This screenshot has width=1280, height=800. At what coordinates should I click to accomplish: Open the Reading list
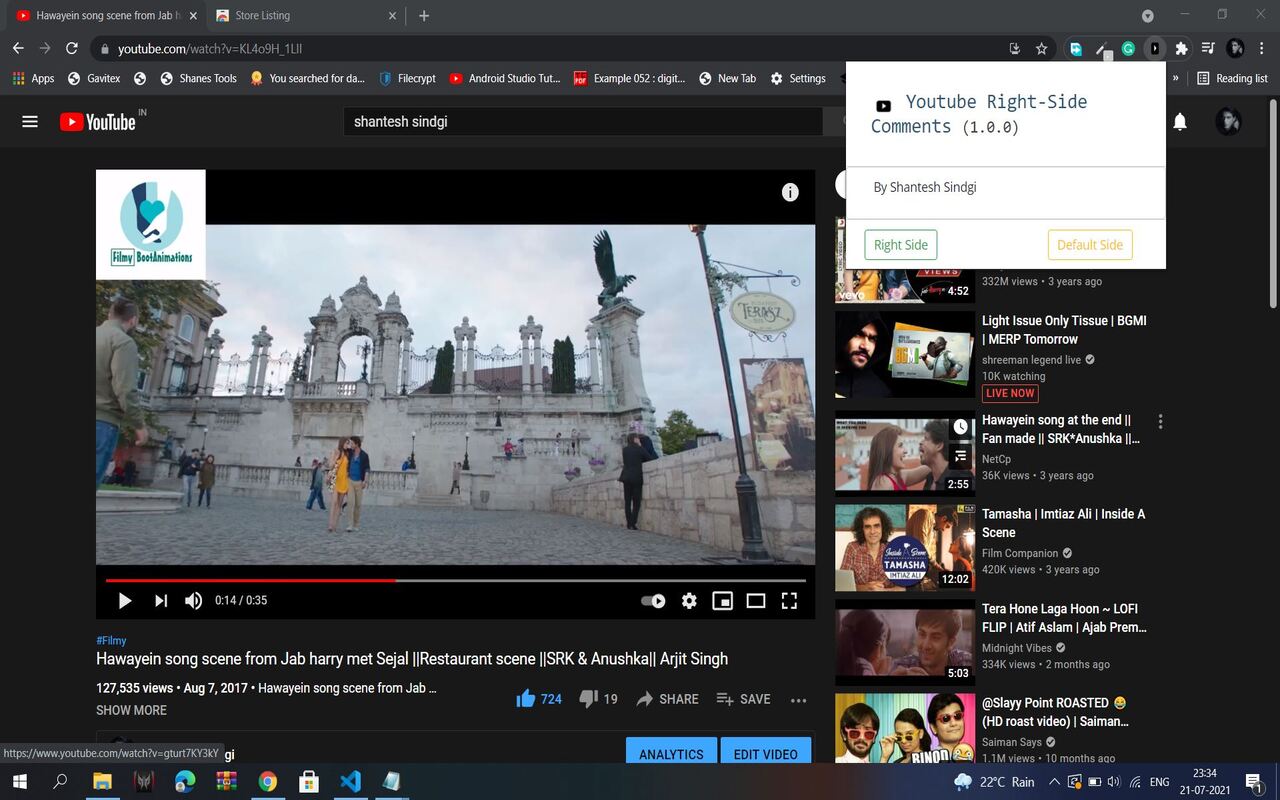coord(1232,78)
